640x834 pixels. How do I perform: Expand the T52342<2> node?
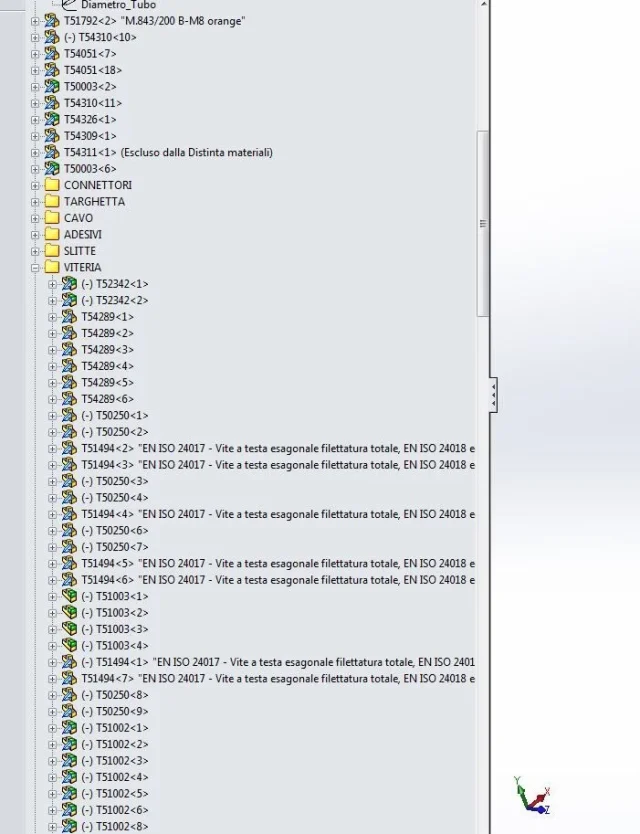(52, 301)
